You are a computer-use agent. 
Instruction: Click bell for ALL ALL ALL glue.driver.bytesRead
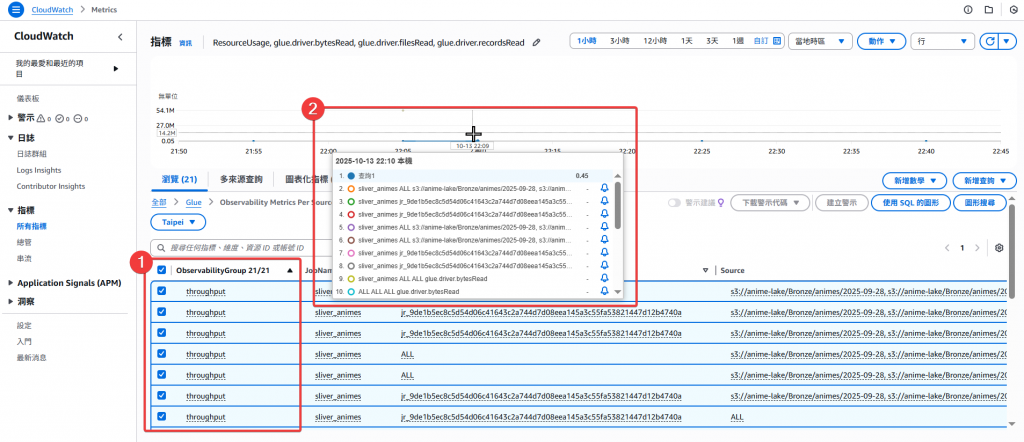pos(604,291)
